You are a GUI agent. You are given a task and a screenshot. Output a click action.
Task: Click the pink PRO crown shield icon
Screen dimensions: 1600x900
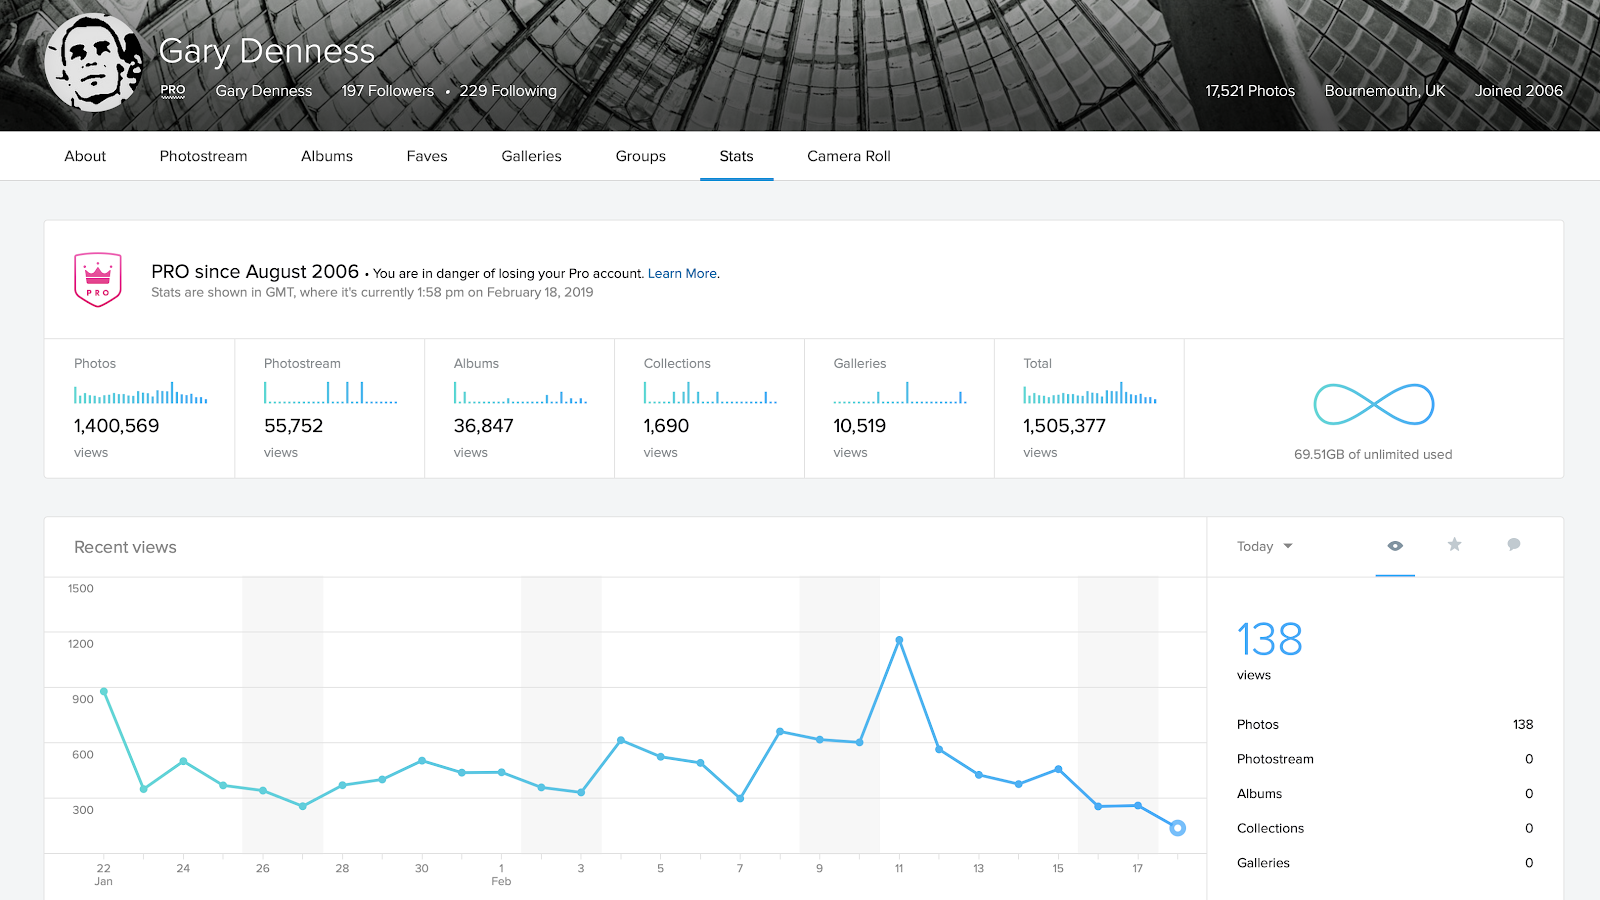click(98, 280)
